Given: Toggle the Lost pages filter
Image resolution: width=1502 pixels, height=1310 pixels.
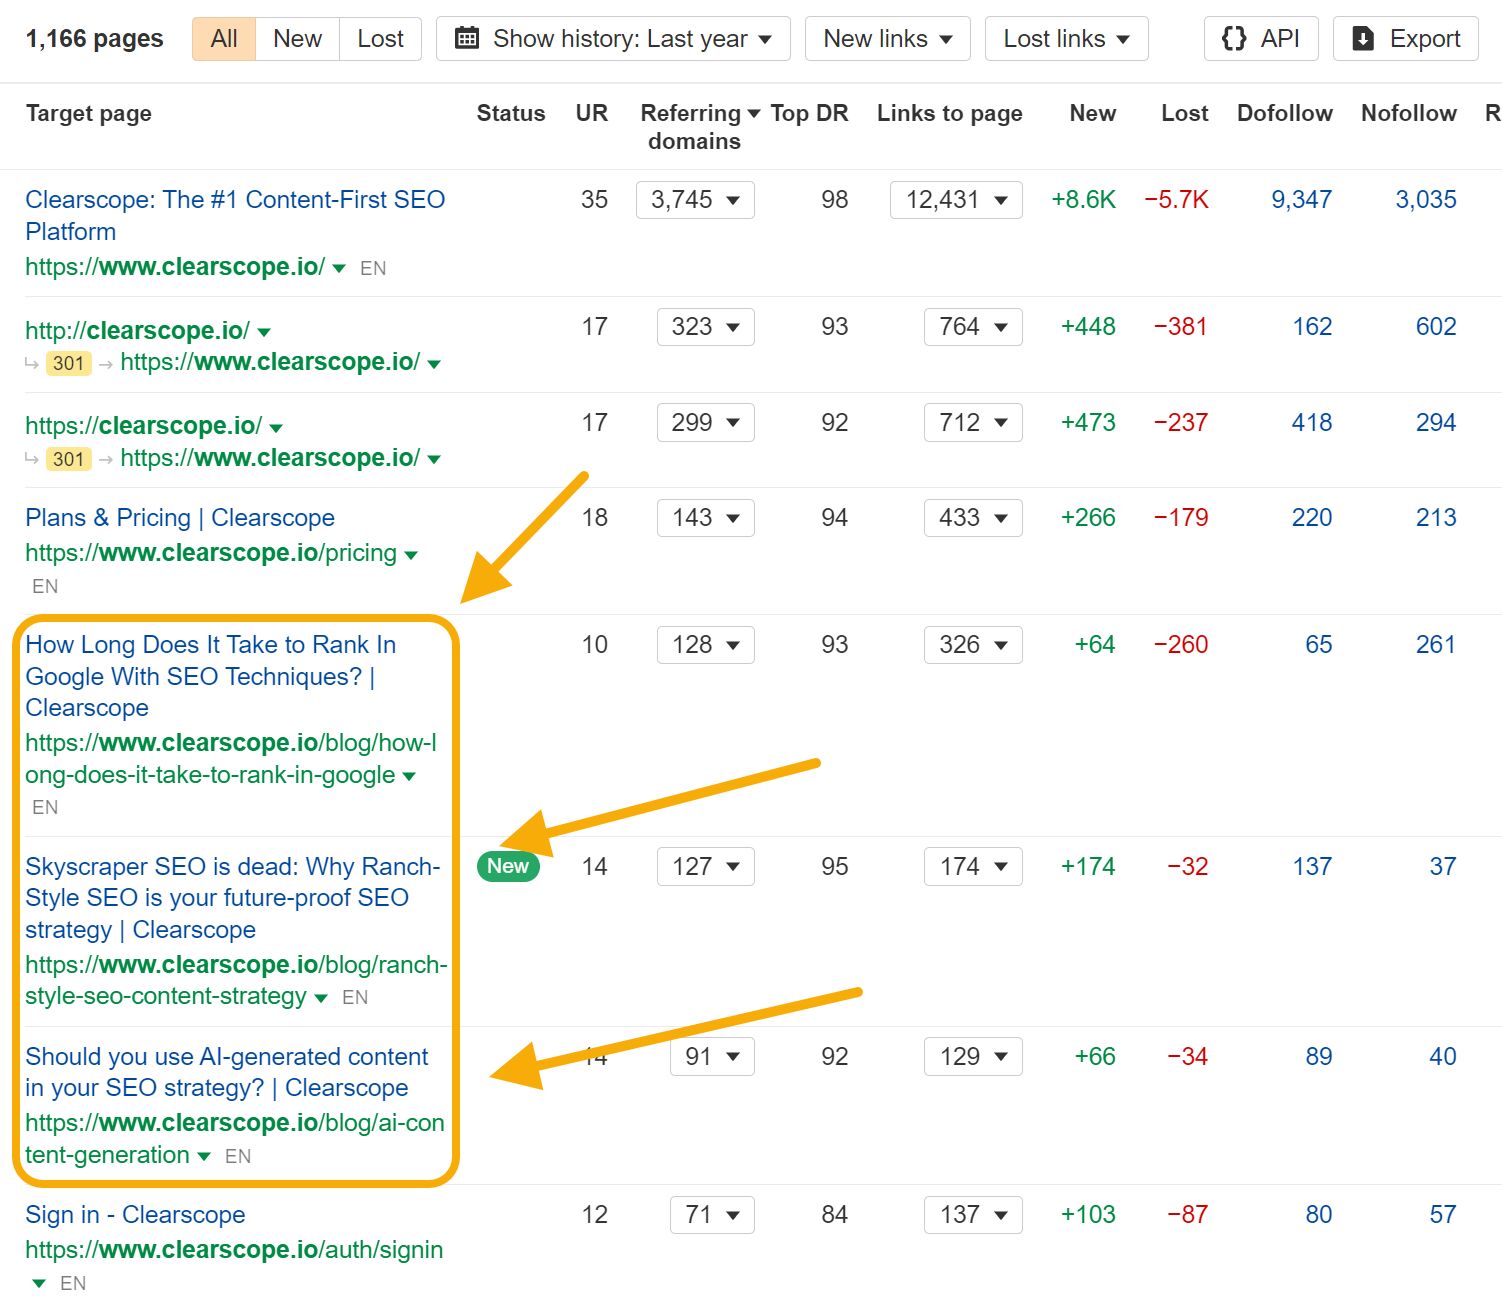Looking at the screenshot, I should pos(380,38).
